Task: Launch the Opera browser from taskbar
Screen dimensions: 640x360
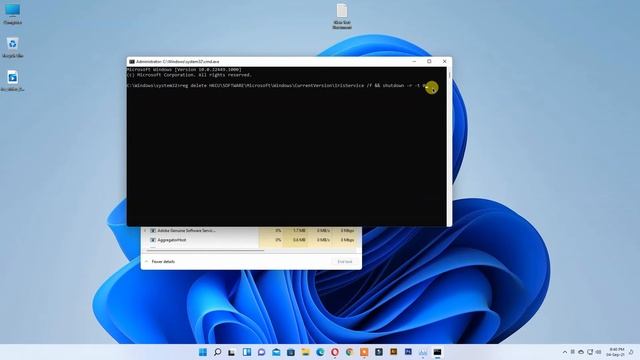Action: (x=335, y=352)
